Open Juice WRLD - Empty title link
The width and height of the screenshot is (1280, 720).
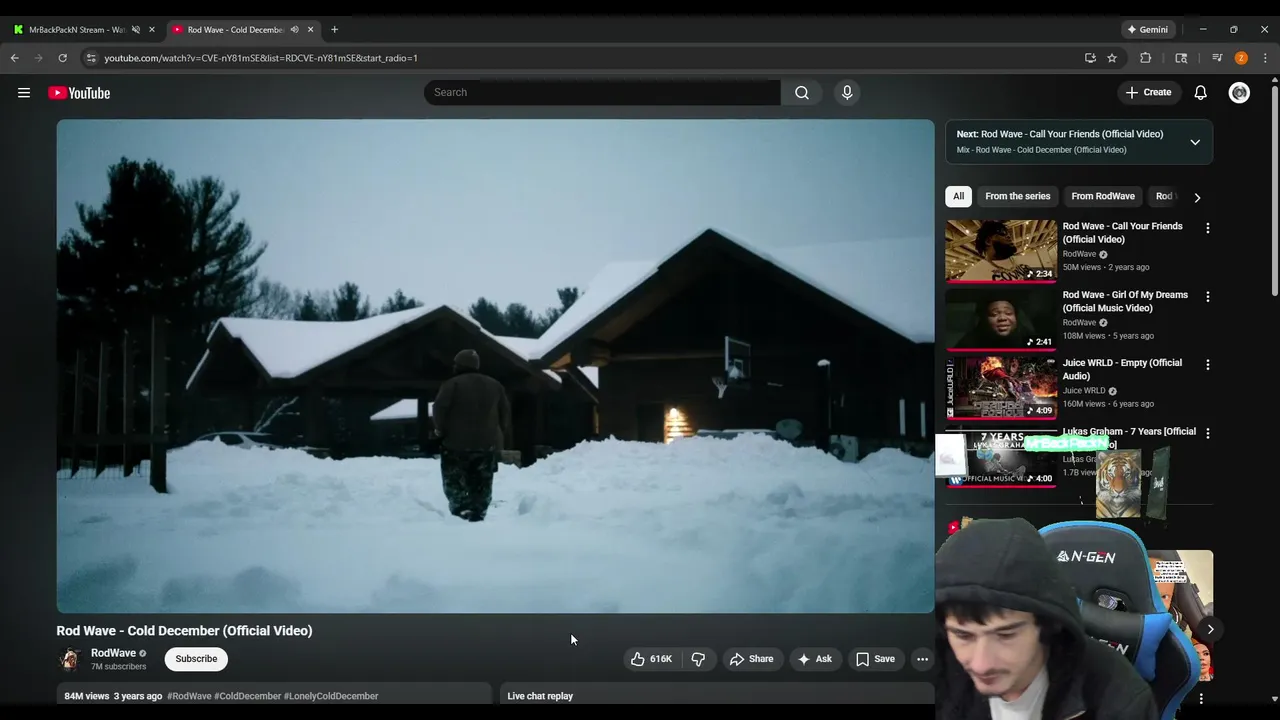click(x=1122, y=369)
